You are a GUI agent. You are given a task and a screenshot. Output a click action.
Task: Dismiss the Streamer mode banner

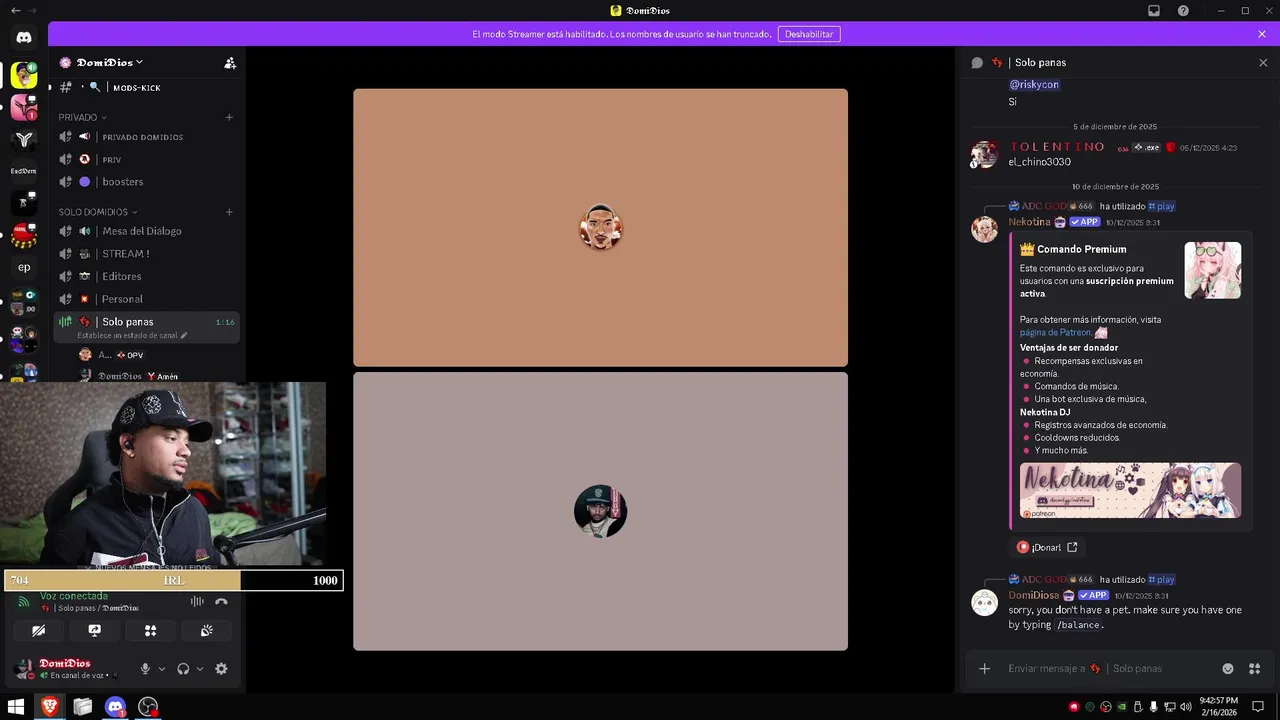point(1262,34)
